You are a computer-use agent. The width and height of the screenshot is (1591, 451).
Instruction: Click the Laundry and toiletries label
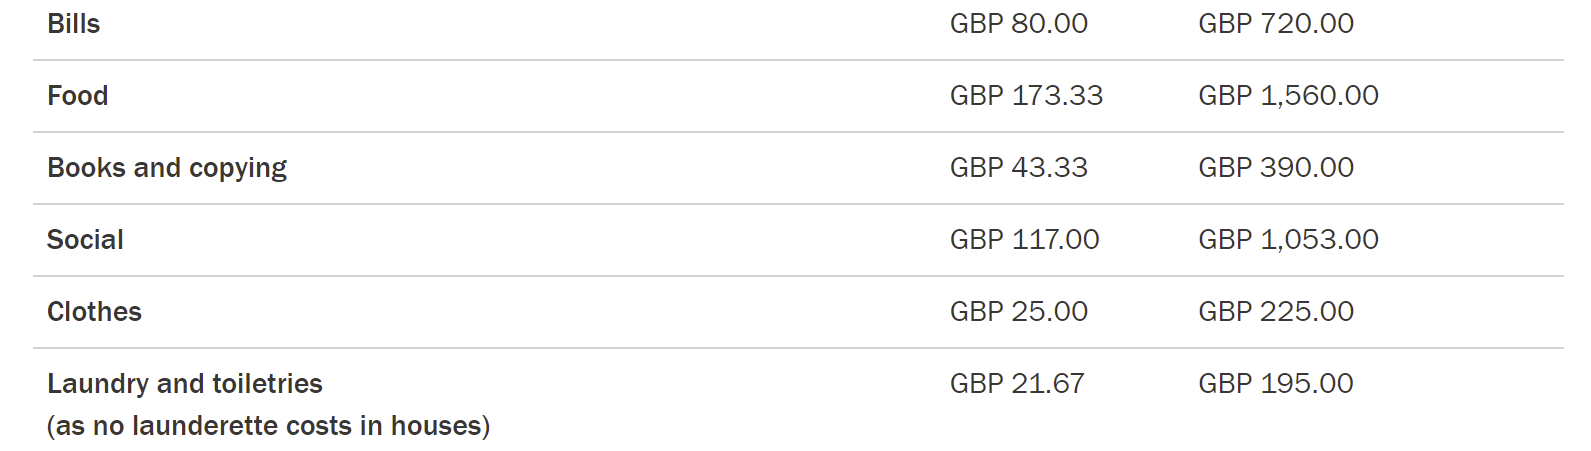pyautogui.click(x=185, y=384)
